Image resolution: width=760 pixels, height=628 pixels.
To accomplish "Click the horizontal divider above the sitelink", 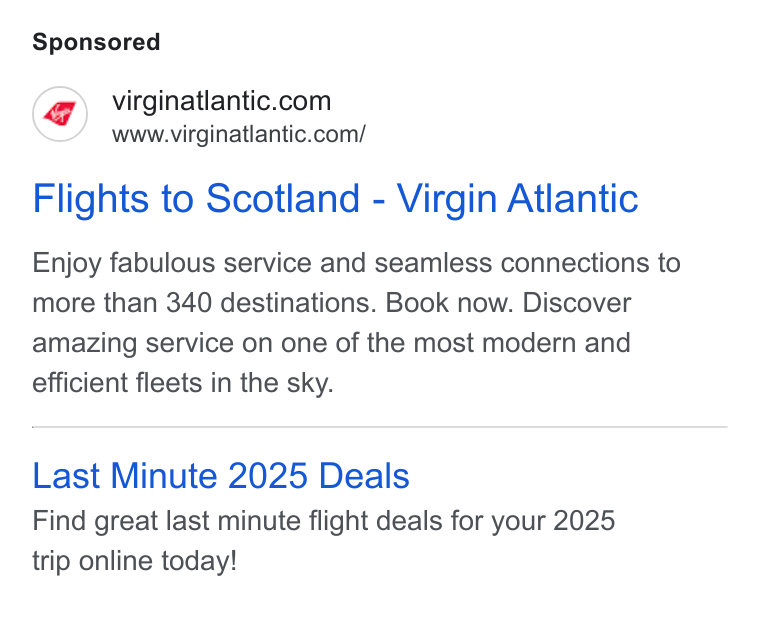I will [x=380, y=427].
